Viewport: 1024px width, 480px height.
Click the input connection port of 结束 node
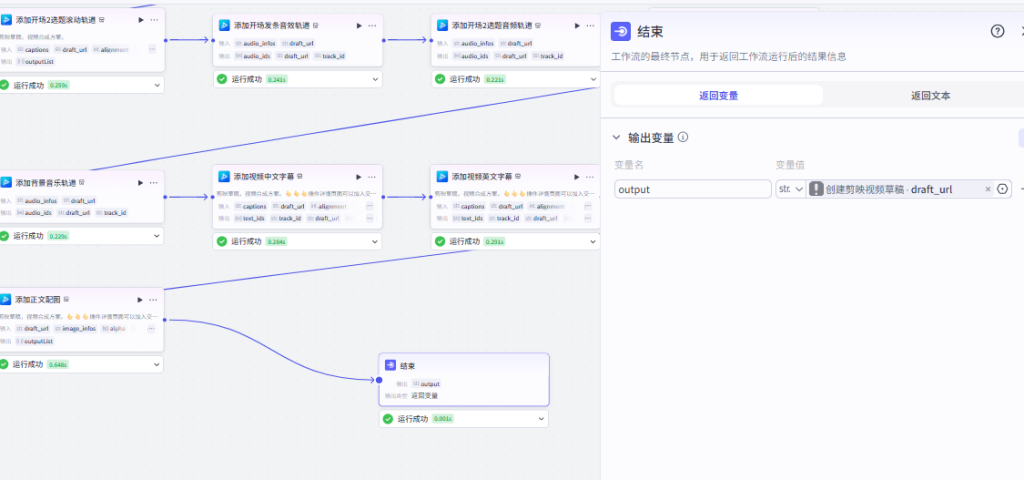pyautogui.click(x=379, y=380)
